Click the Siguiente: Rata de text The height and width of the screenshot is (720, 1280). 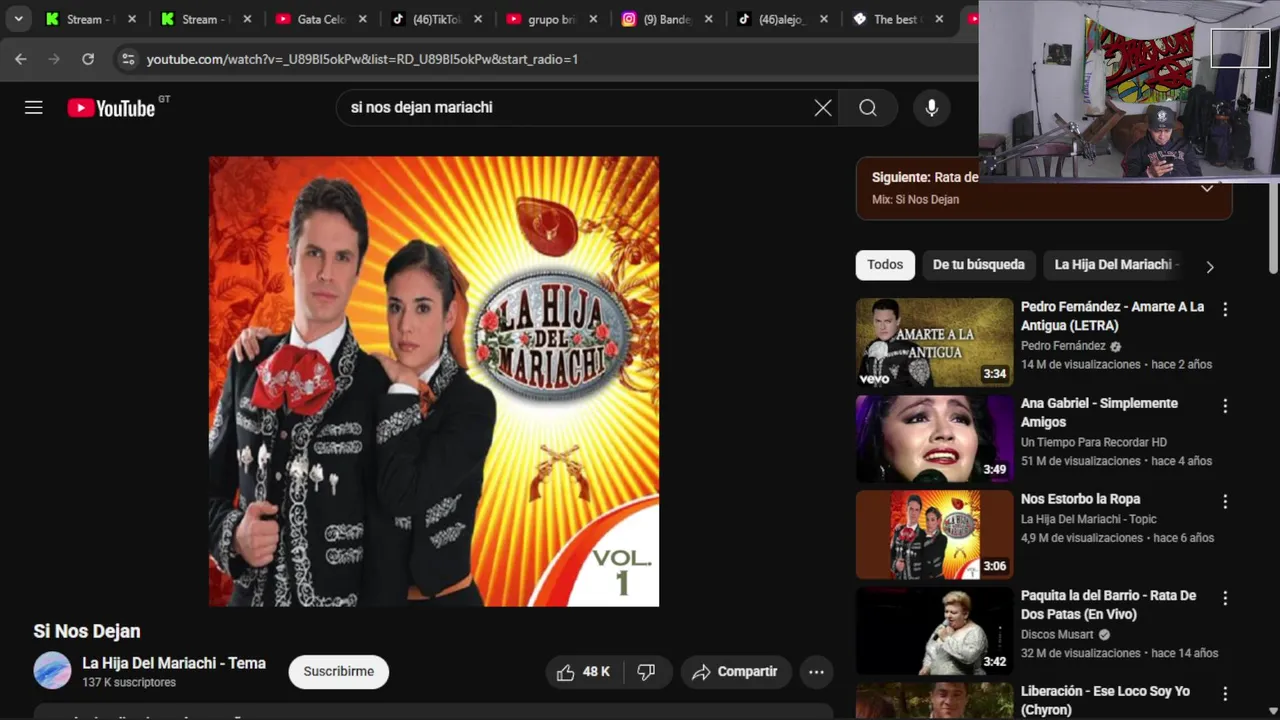tap(925, 177)
